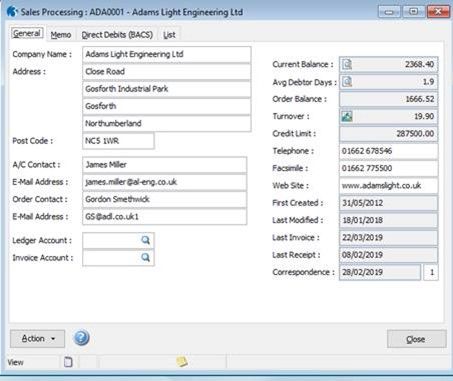Click the Northumberland address field
Image resolution: width=453 pixels, height=381 pixels.
[167, 124]
